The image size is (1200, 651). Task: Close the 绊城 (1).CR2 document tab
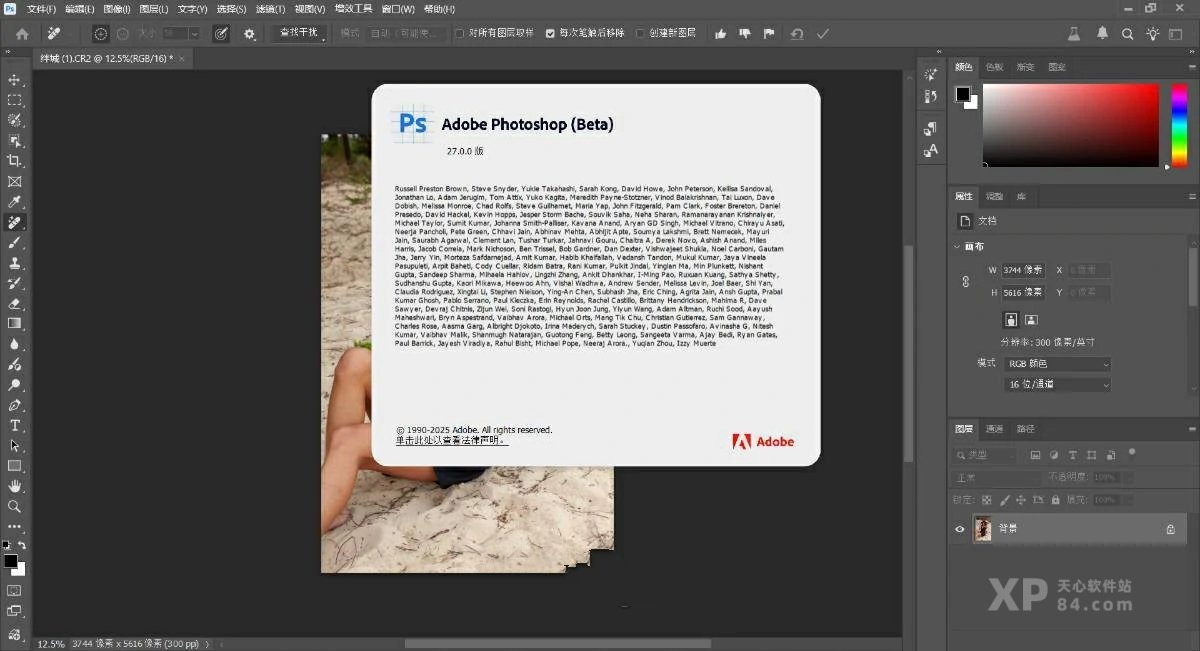[182, 59]
